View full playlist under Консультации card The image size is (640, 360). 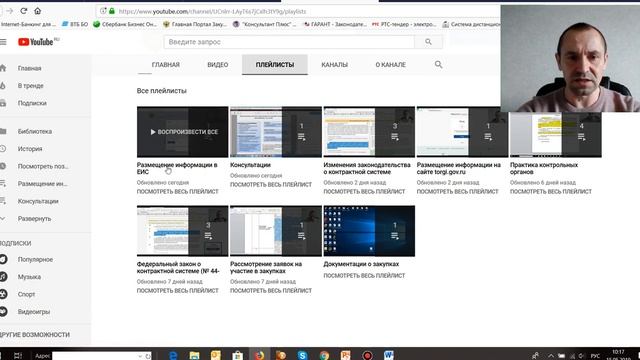(271, 184)
